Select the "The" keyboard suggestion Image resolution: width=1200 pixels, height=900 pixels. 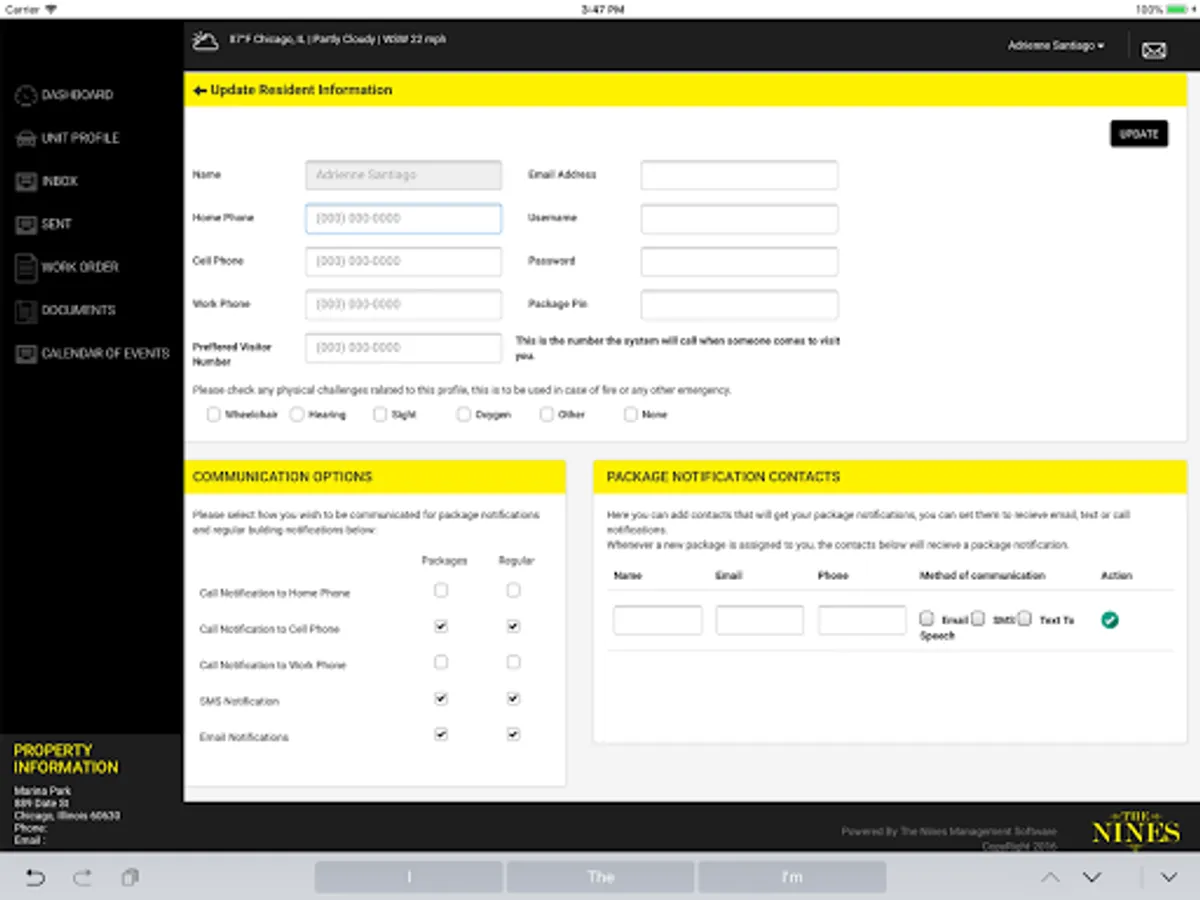600,877
